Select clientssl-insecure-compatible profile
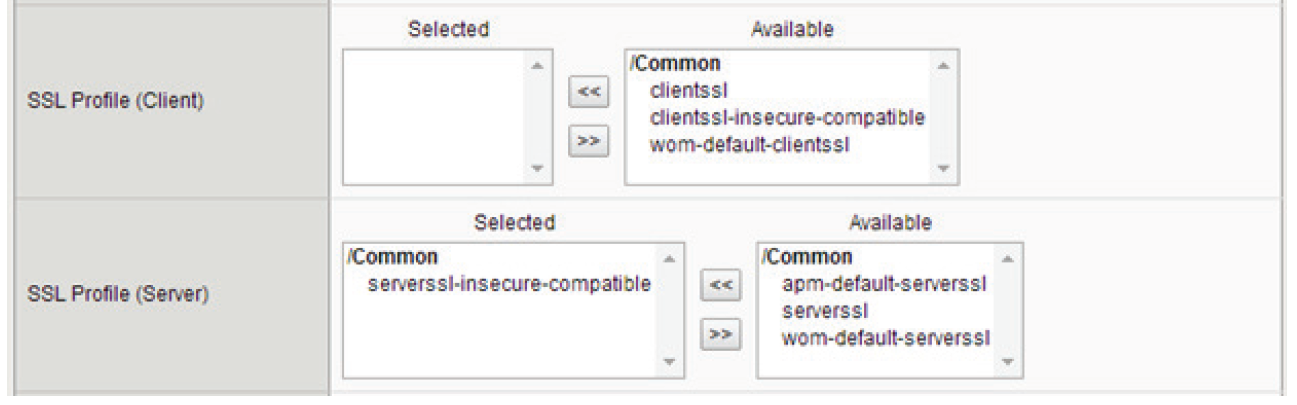Viewport: 1297px width, 405px height. point(787,118)
